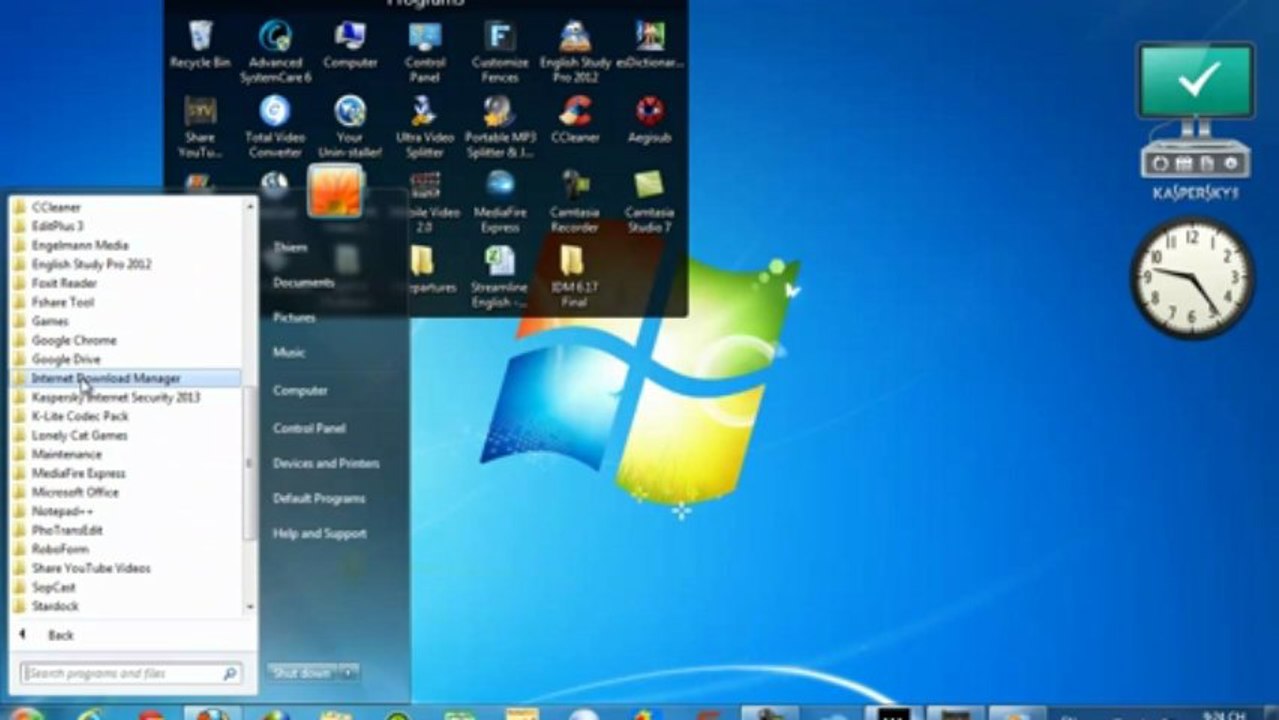Open the Streamline English desktop file icon

(x=500, y=277)
